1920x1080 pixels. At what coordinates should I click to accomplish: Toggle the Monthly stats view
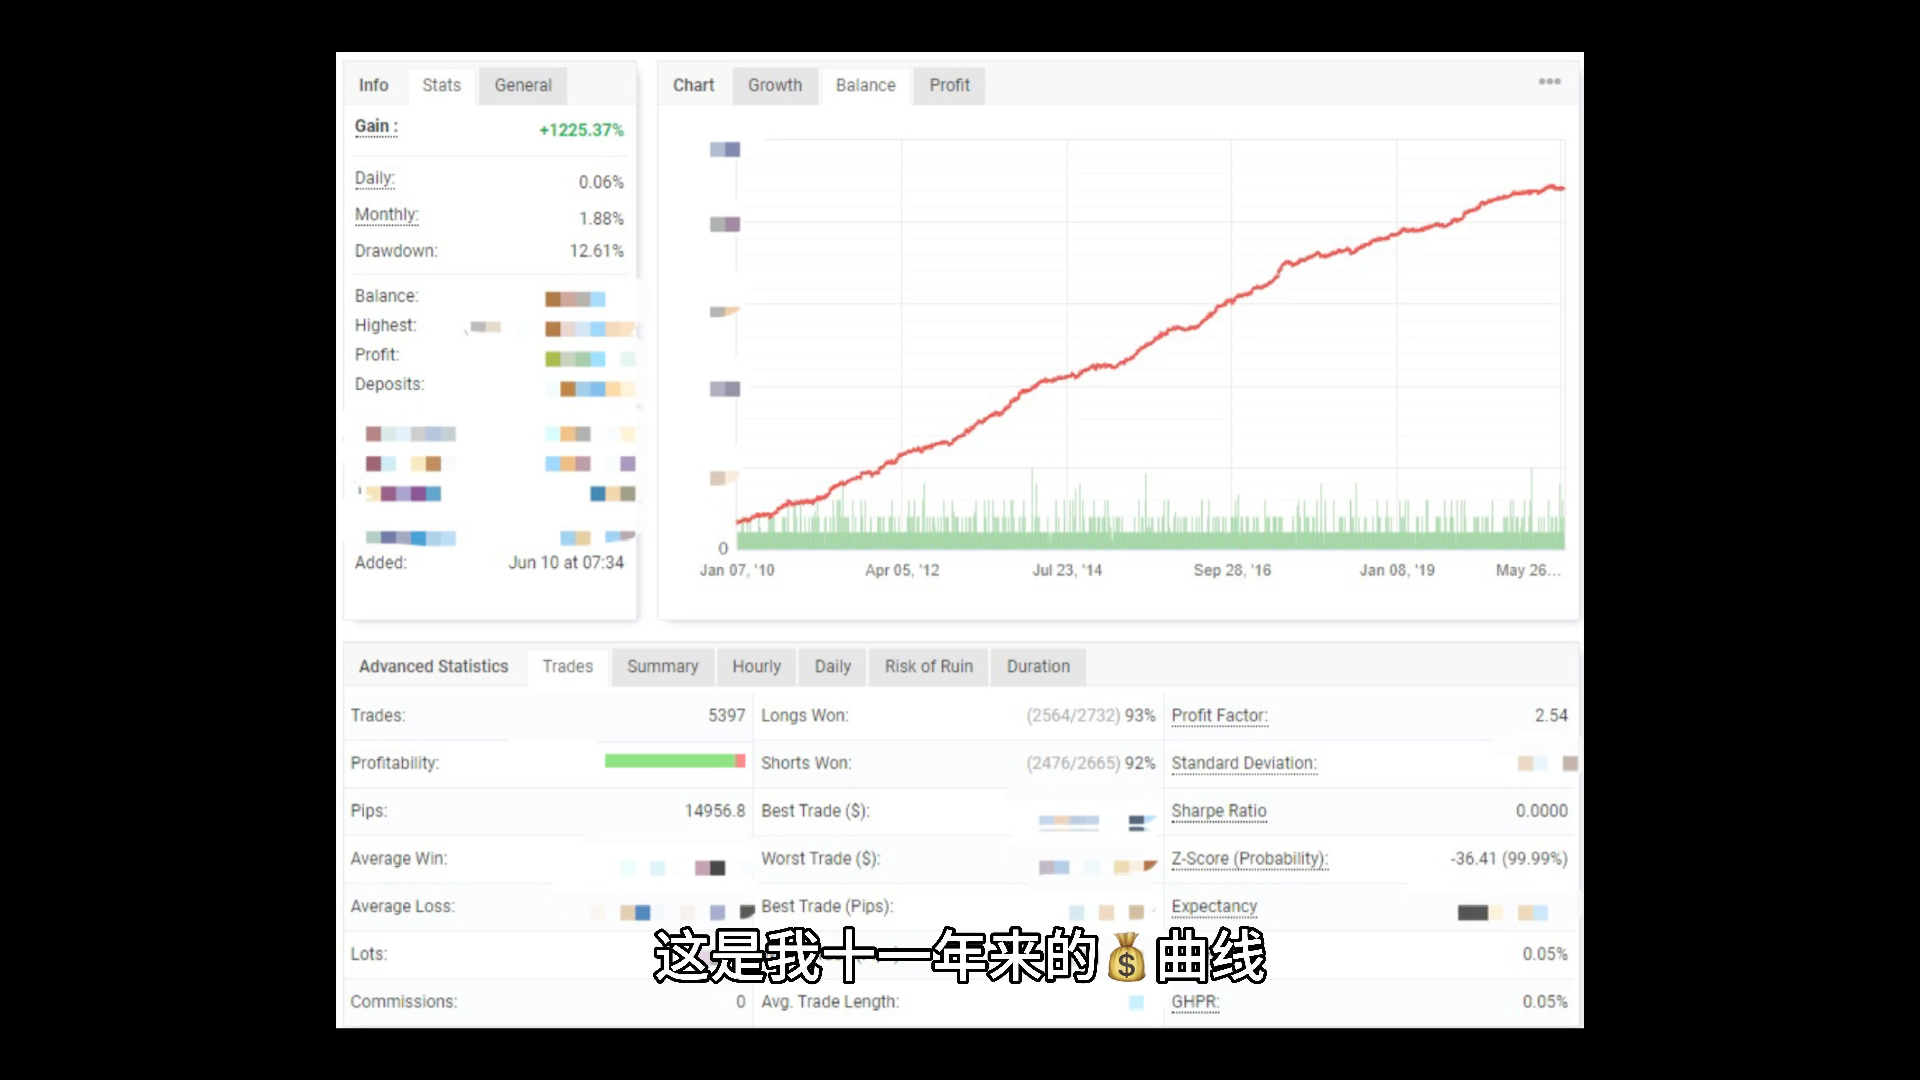click(384, 214)
